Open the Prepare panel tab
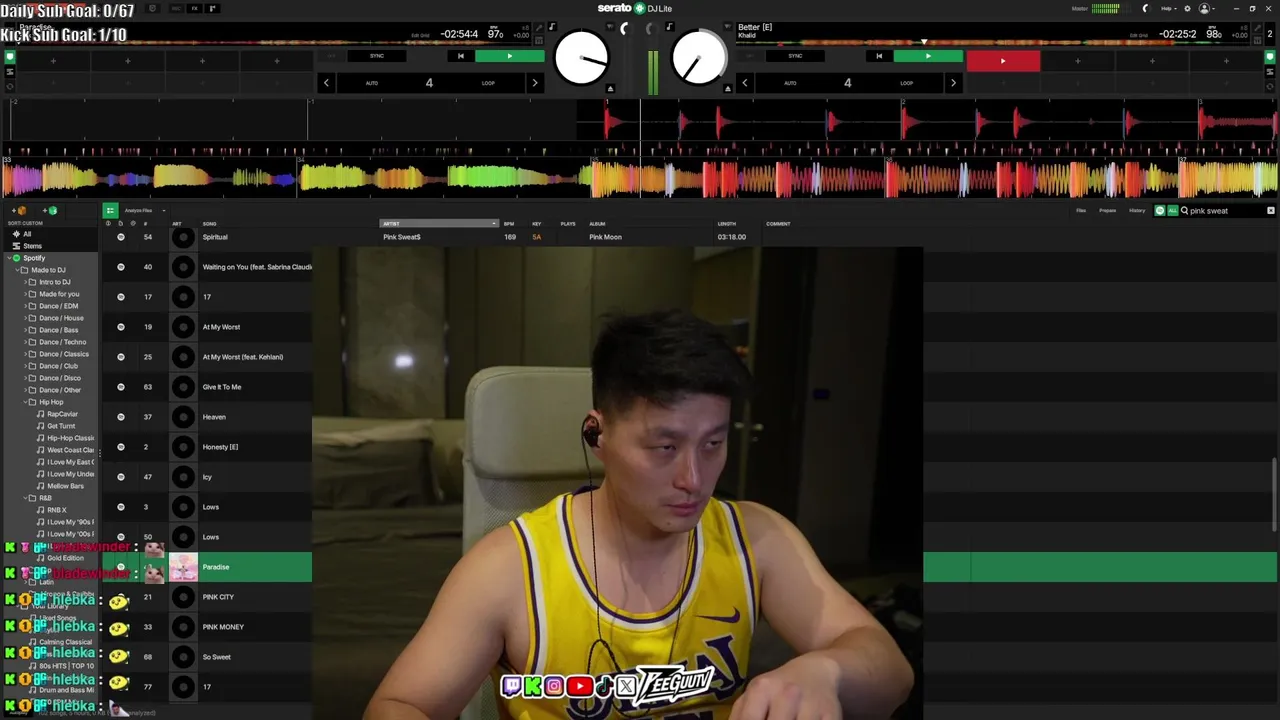The width and height of the screenshot is (1280, 720). 1108,210
